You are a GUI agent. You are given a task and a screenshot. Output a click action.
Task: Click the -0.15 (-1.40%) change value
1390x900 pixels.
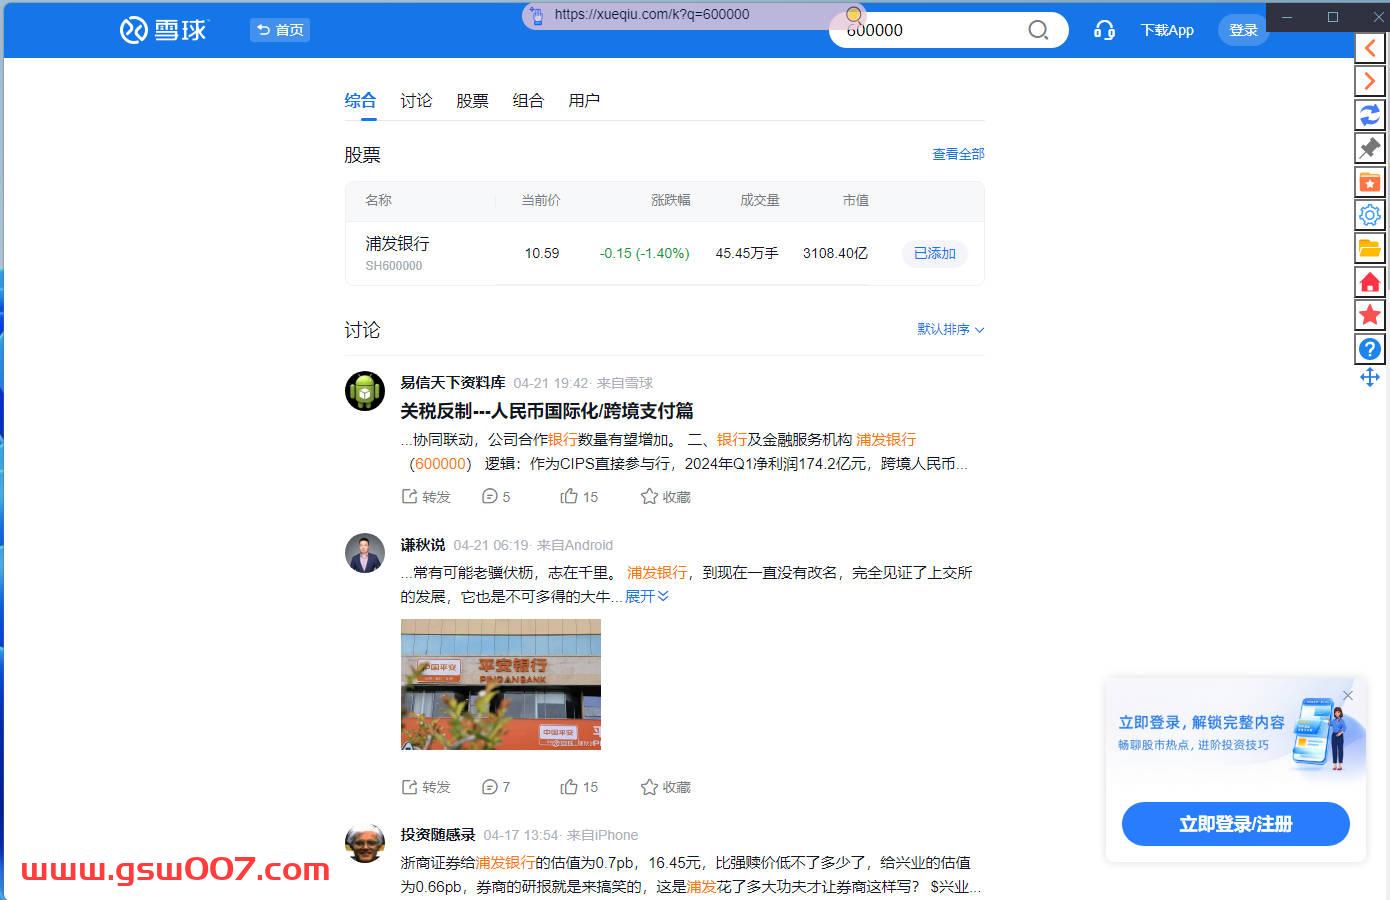click(645, 253)
